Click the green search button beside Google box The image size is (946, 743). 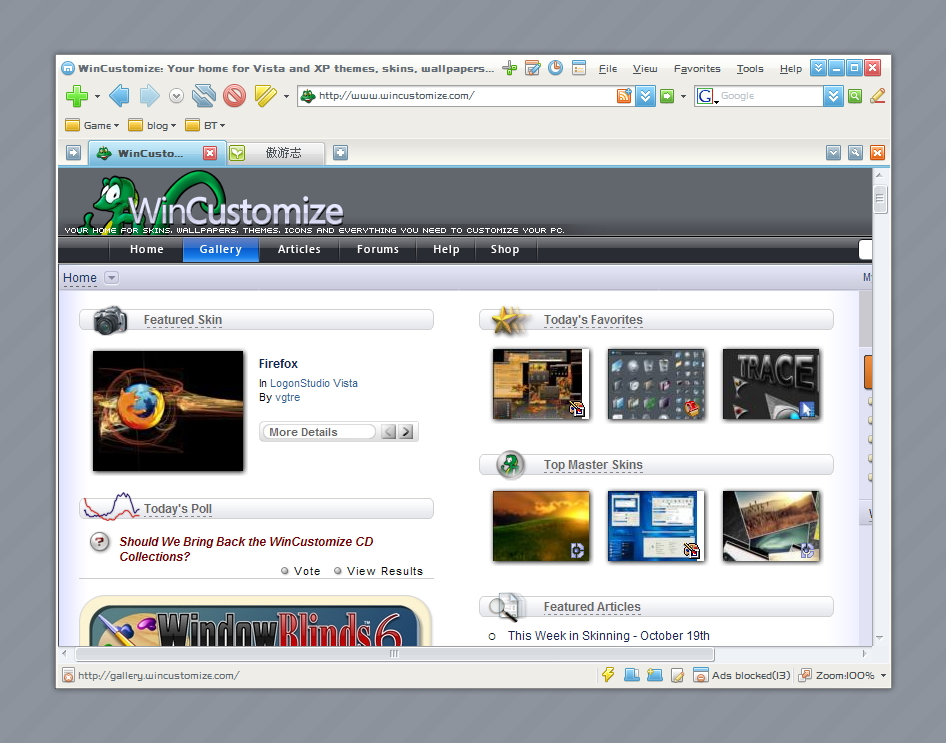click(855, 96)
